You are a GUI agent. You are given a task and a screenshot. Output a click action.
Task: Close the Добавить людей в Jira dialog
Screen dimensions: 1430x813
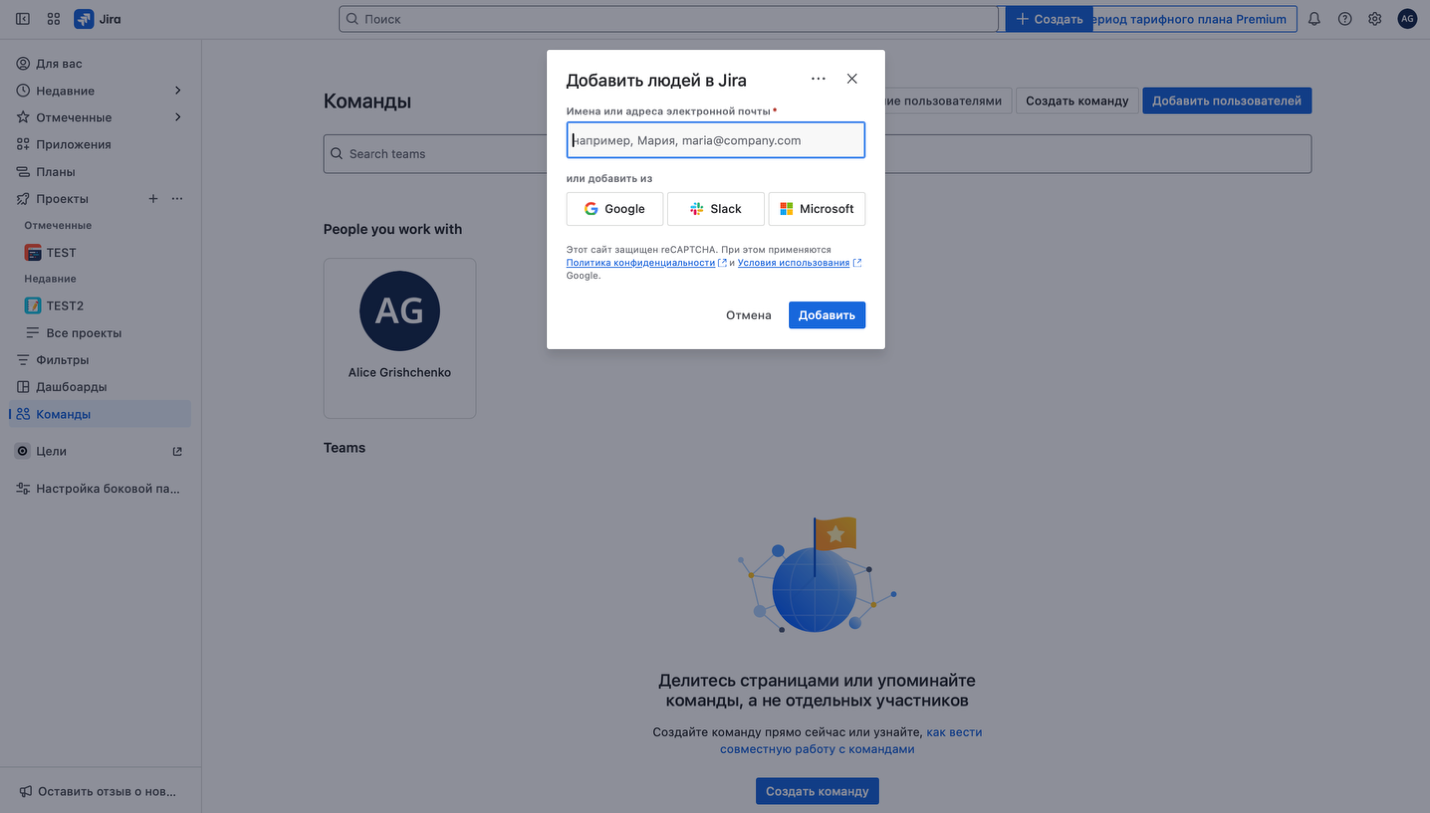coord(852,79)
